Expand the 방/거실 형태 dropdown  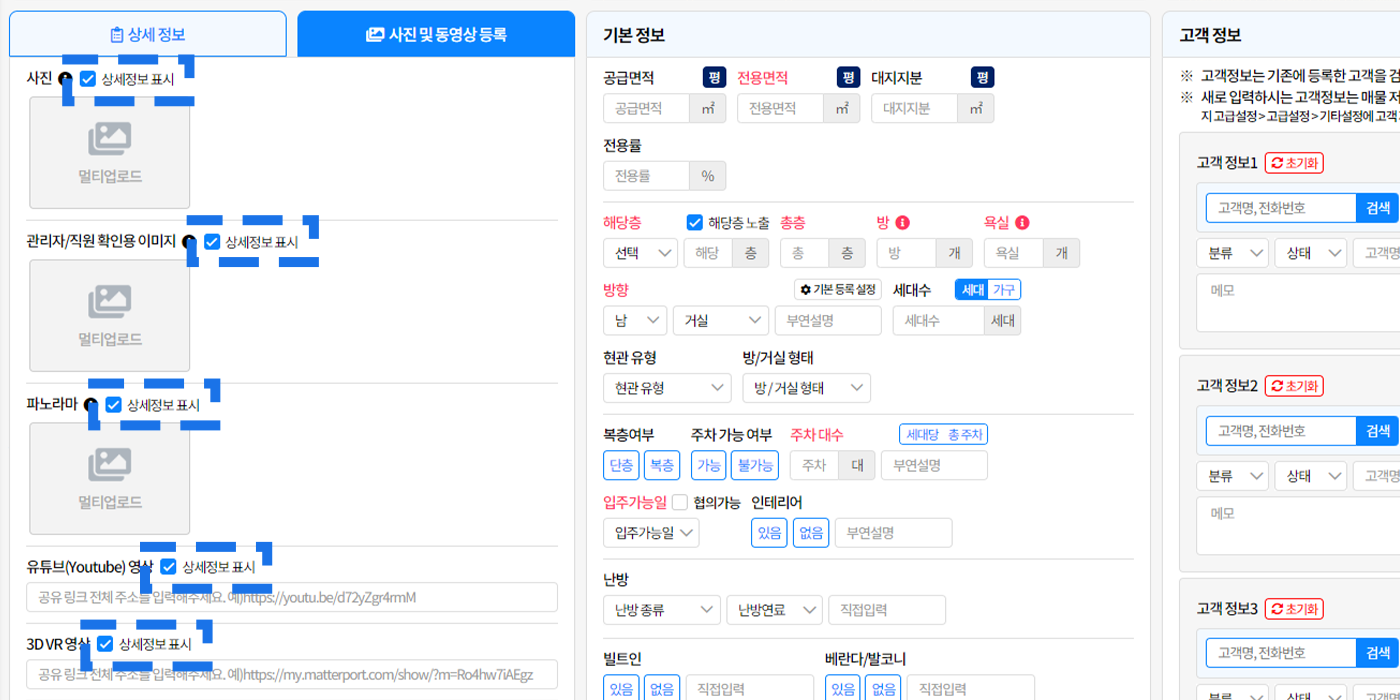coord(807,388)
